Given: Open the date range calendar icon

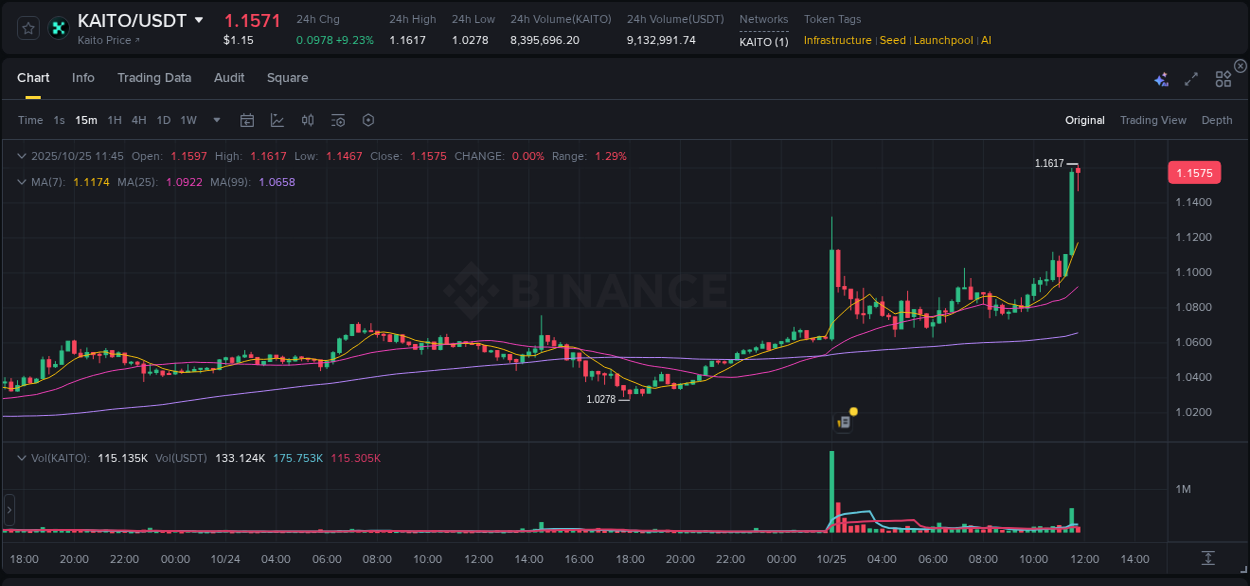Looking at the screenshot, I should 247,119.
